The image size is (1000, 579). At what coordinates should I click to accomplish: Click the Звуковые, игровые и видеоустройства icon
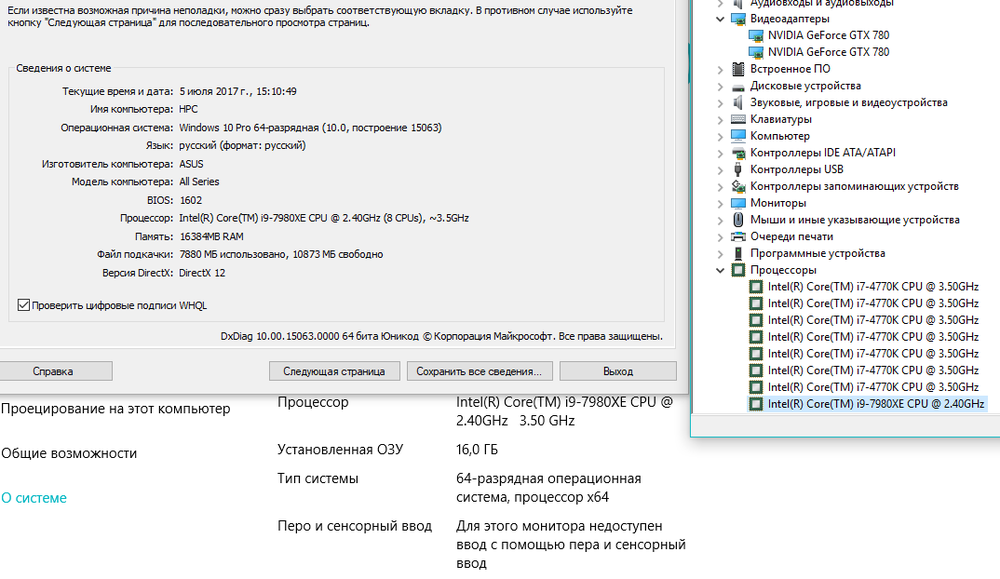(738, 102)
